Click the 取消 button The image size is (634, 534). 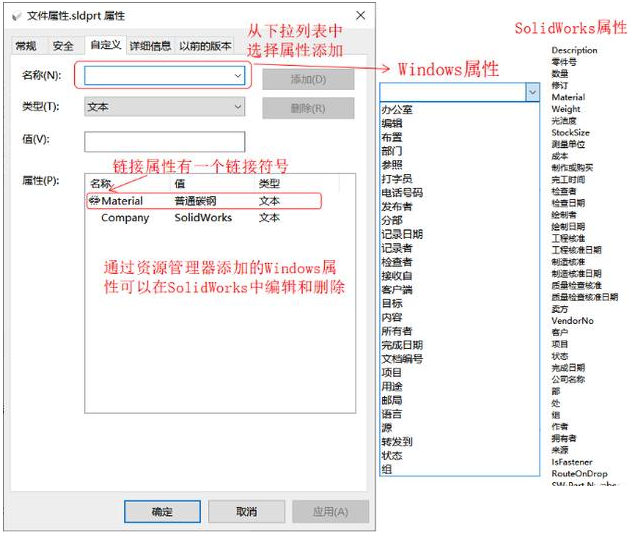(x=246, y=511)
